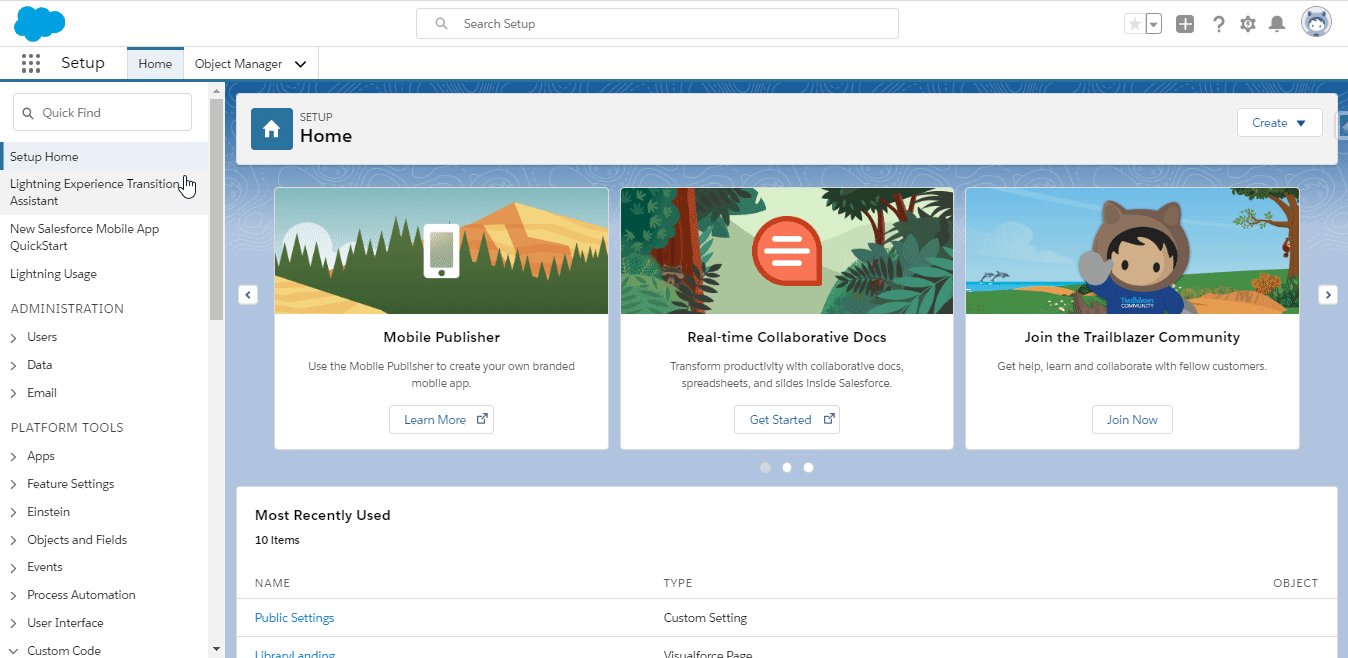
Task: Click the Favorites star icon
Action: [x=1134, y=24]
